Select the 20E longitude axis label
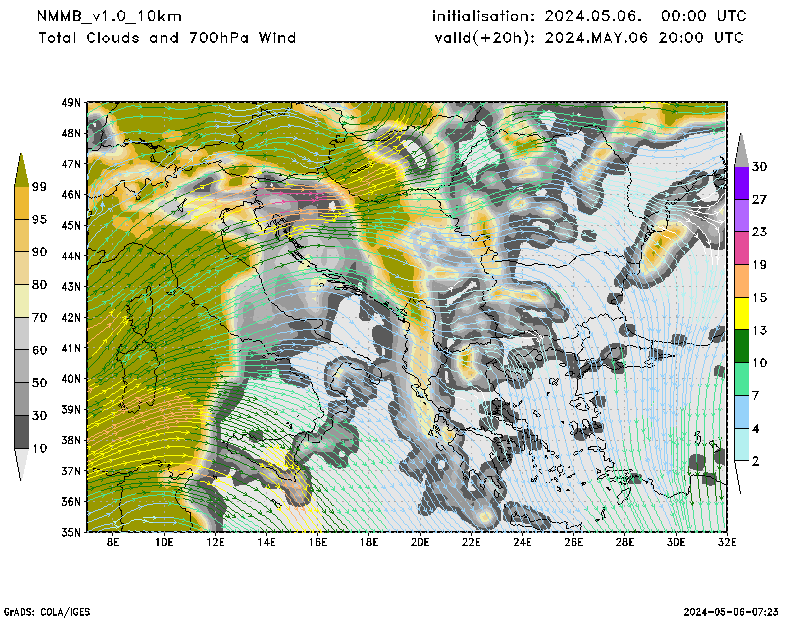The image size is (800, 618). pos(420,542)
